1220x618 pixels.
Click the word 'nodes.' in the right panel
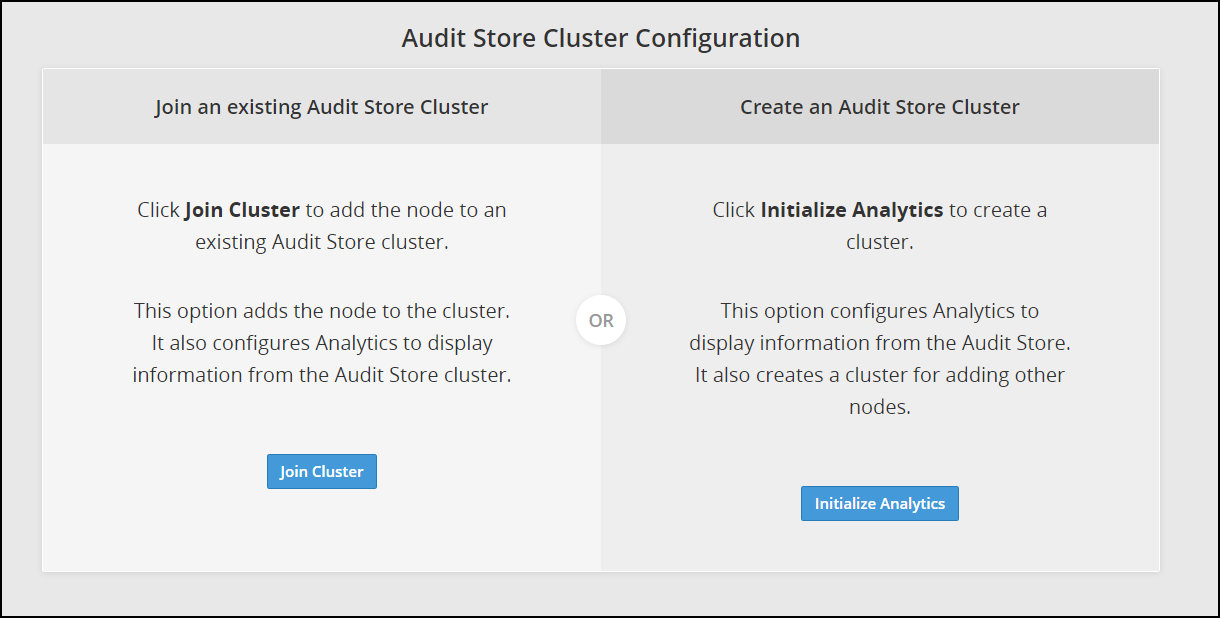pos(879,406)
